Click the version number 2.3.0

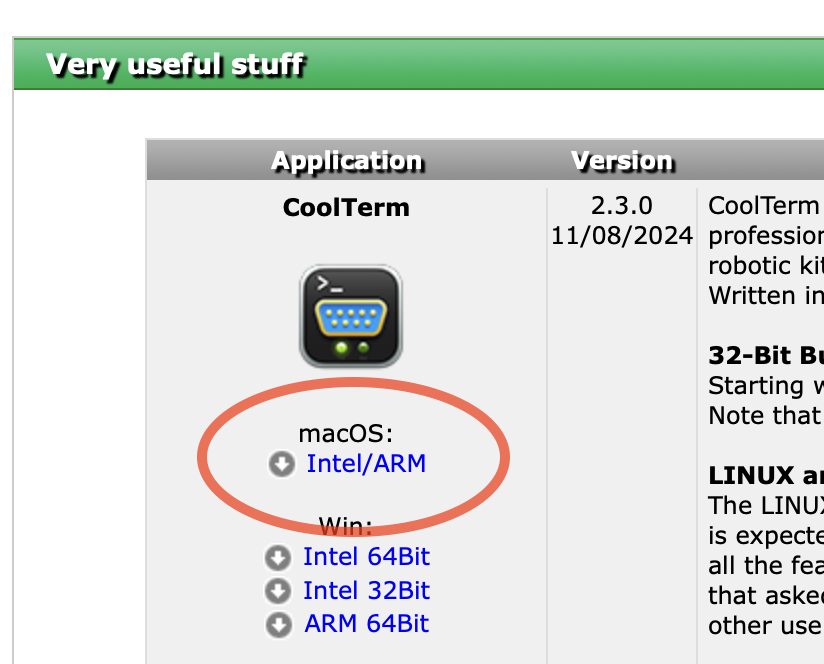click(622, 205)
